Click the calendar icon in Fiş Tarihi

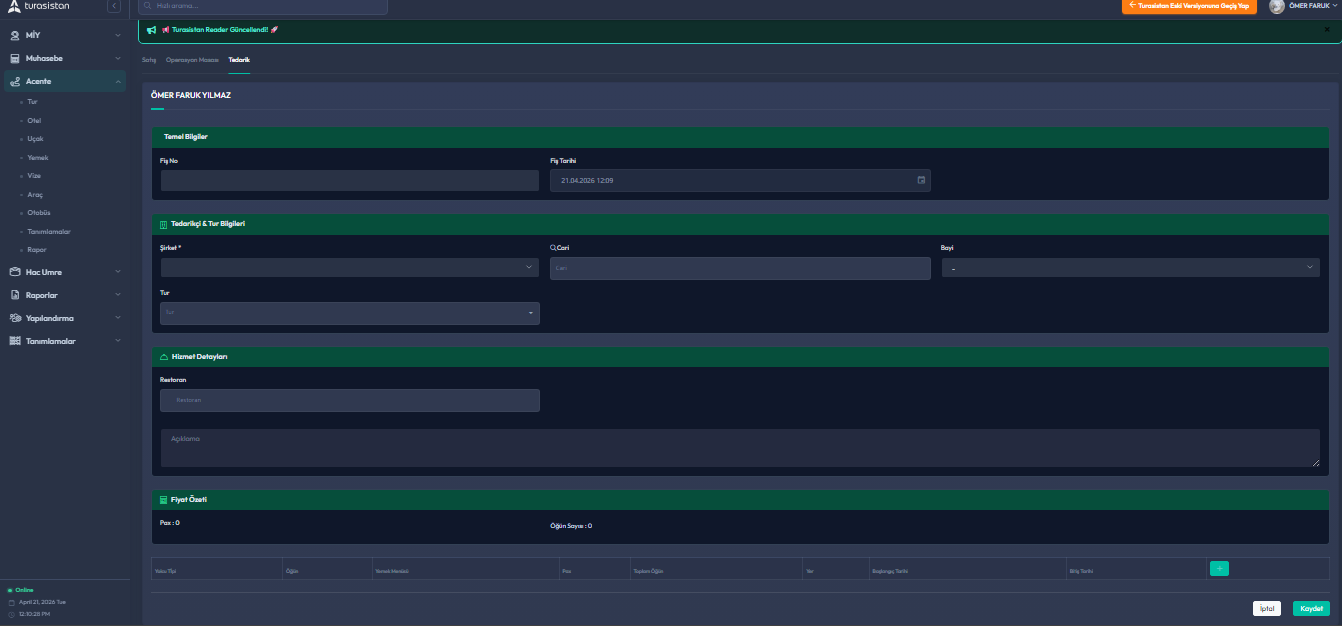(x=921, y=180)
